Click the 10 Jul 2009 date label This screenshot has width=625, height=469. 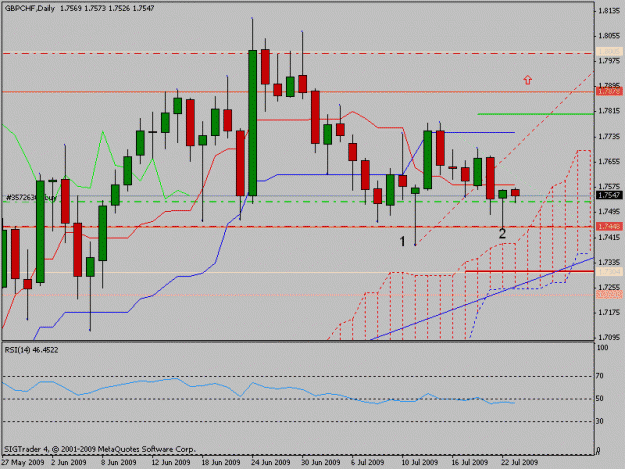[x=420, y=463]
